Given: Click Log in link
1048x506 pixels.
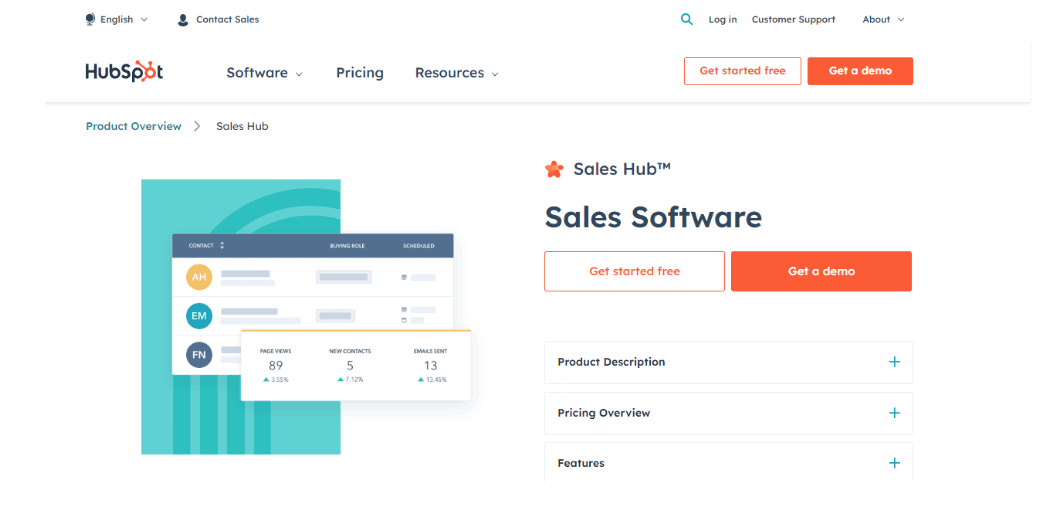Looking at the screenshot, I should point(723,19).
